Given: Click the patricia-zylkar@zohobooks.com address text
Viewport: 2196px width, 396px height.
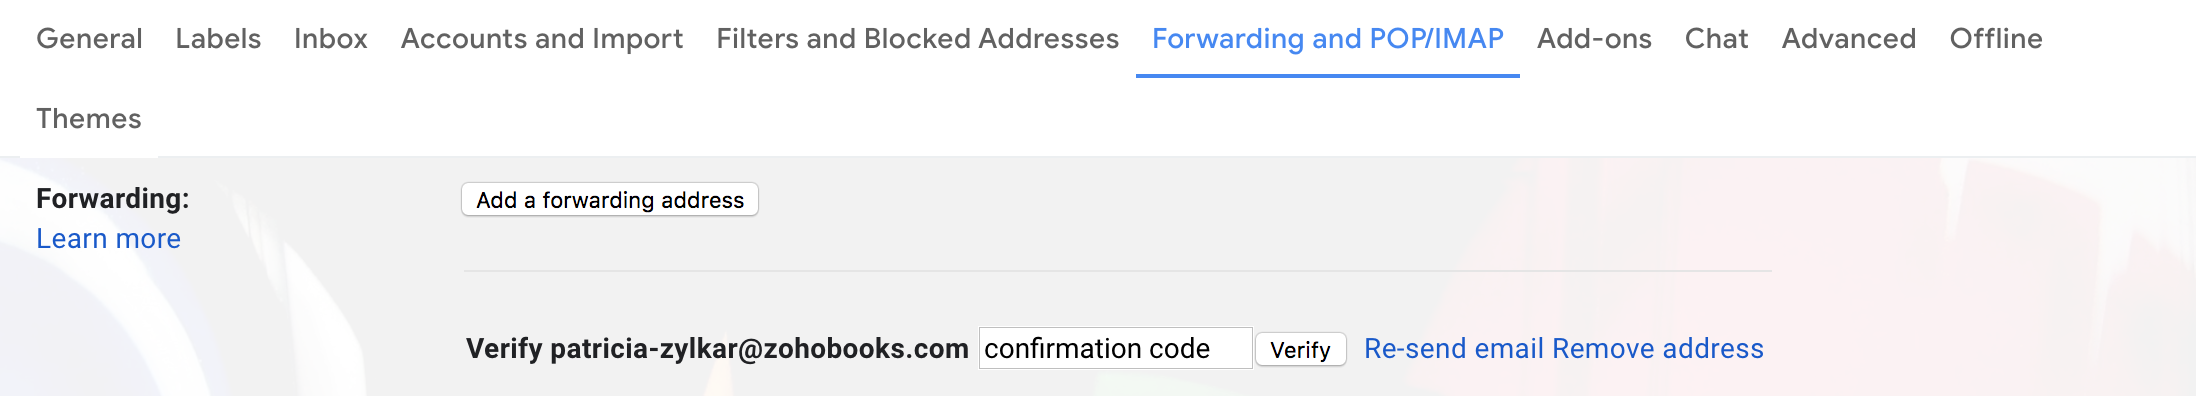Looking at the screenshot, I should (x=759, y=348).
